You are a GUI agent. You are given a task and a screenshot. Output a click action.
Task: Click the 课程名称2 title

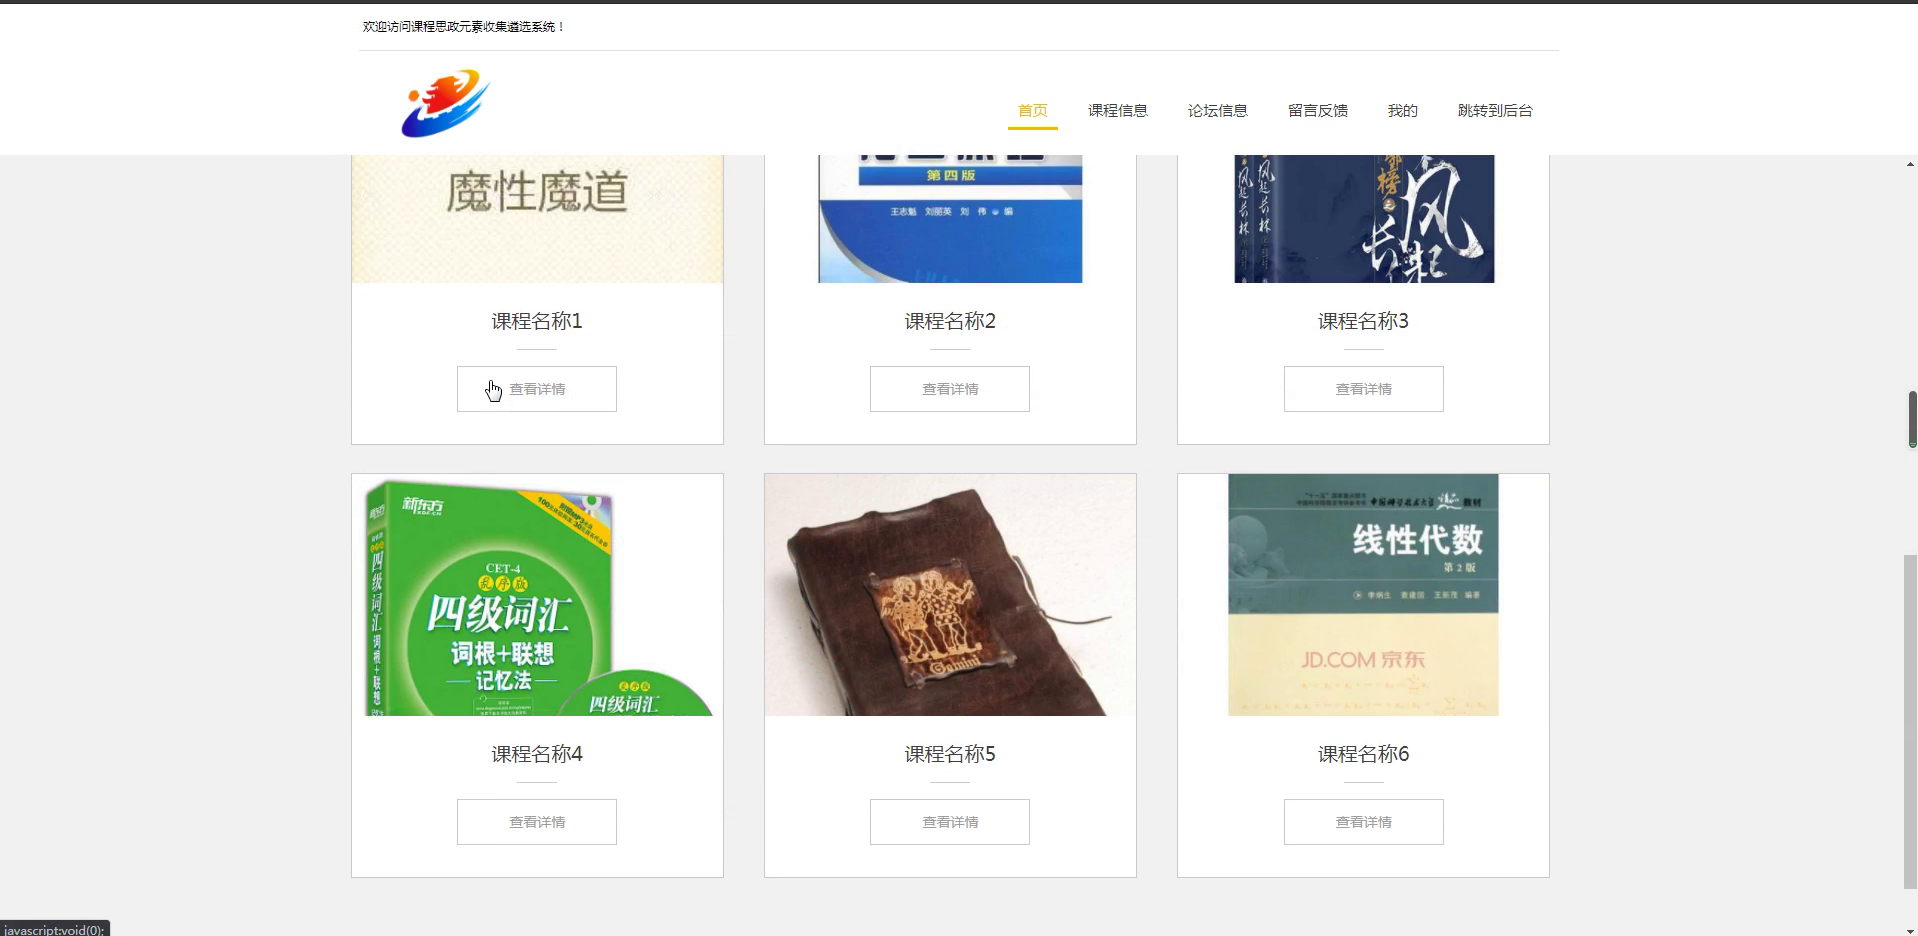[950, 321]
